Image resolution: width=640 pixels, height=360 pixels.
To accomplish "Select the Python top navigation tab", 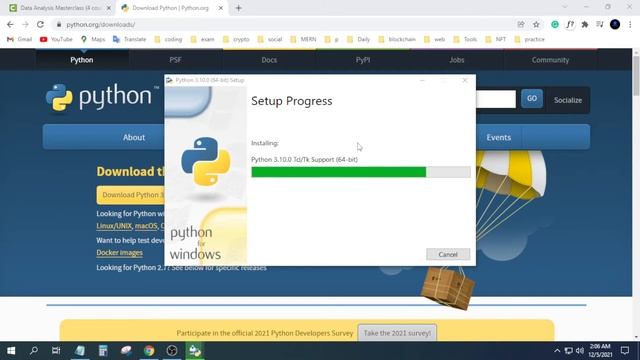I will click(x=82, y=60).
